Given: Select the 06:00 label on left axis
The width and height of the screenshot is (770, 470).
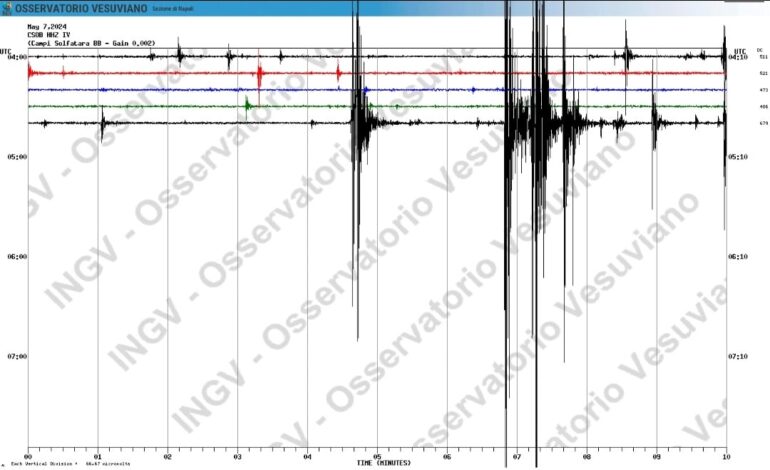Looking at the screenshot, I should (x=15, y=257).
